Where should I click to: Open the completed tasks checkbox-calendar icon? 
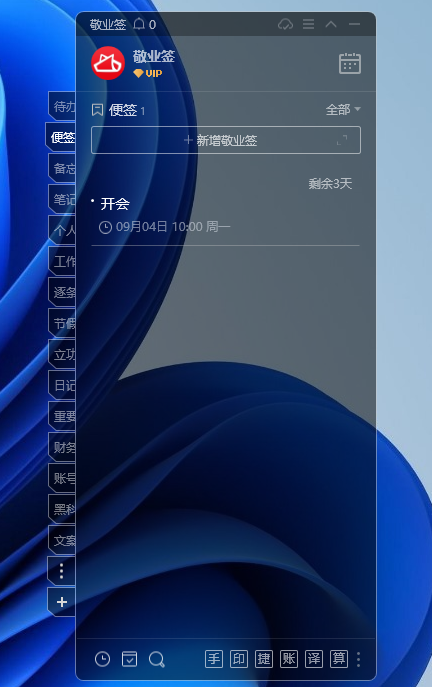[129, 659]
